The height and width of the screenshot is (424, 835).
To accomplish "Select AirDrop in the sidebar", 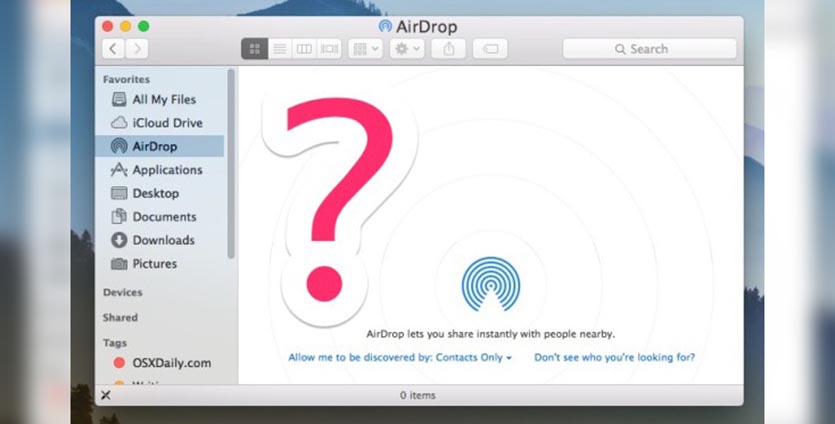I will (160, 146).
